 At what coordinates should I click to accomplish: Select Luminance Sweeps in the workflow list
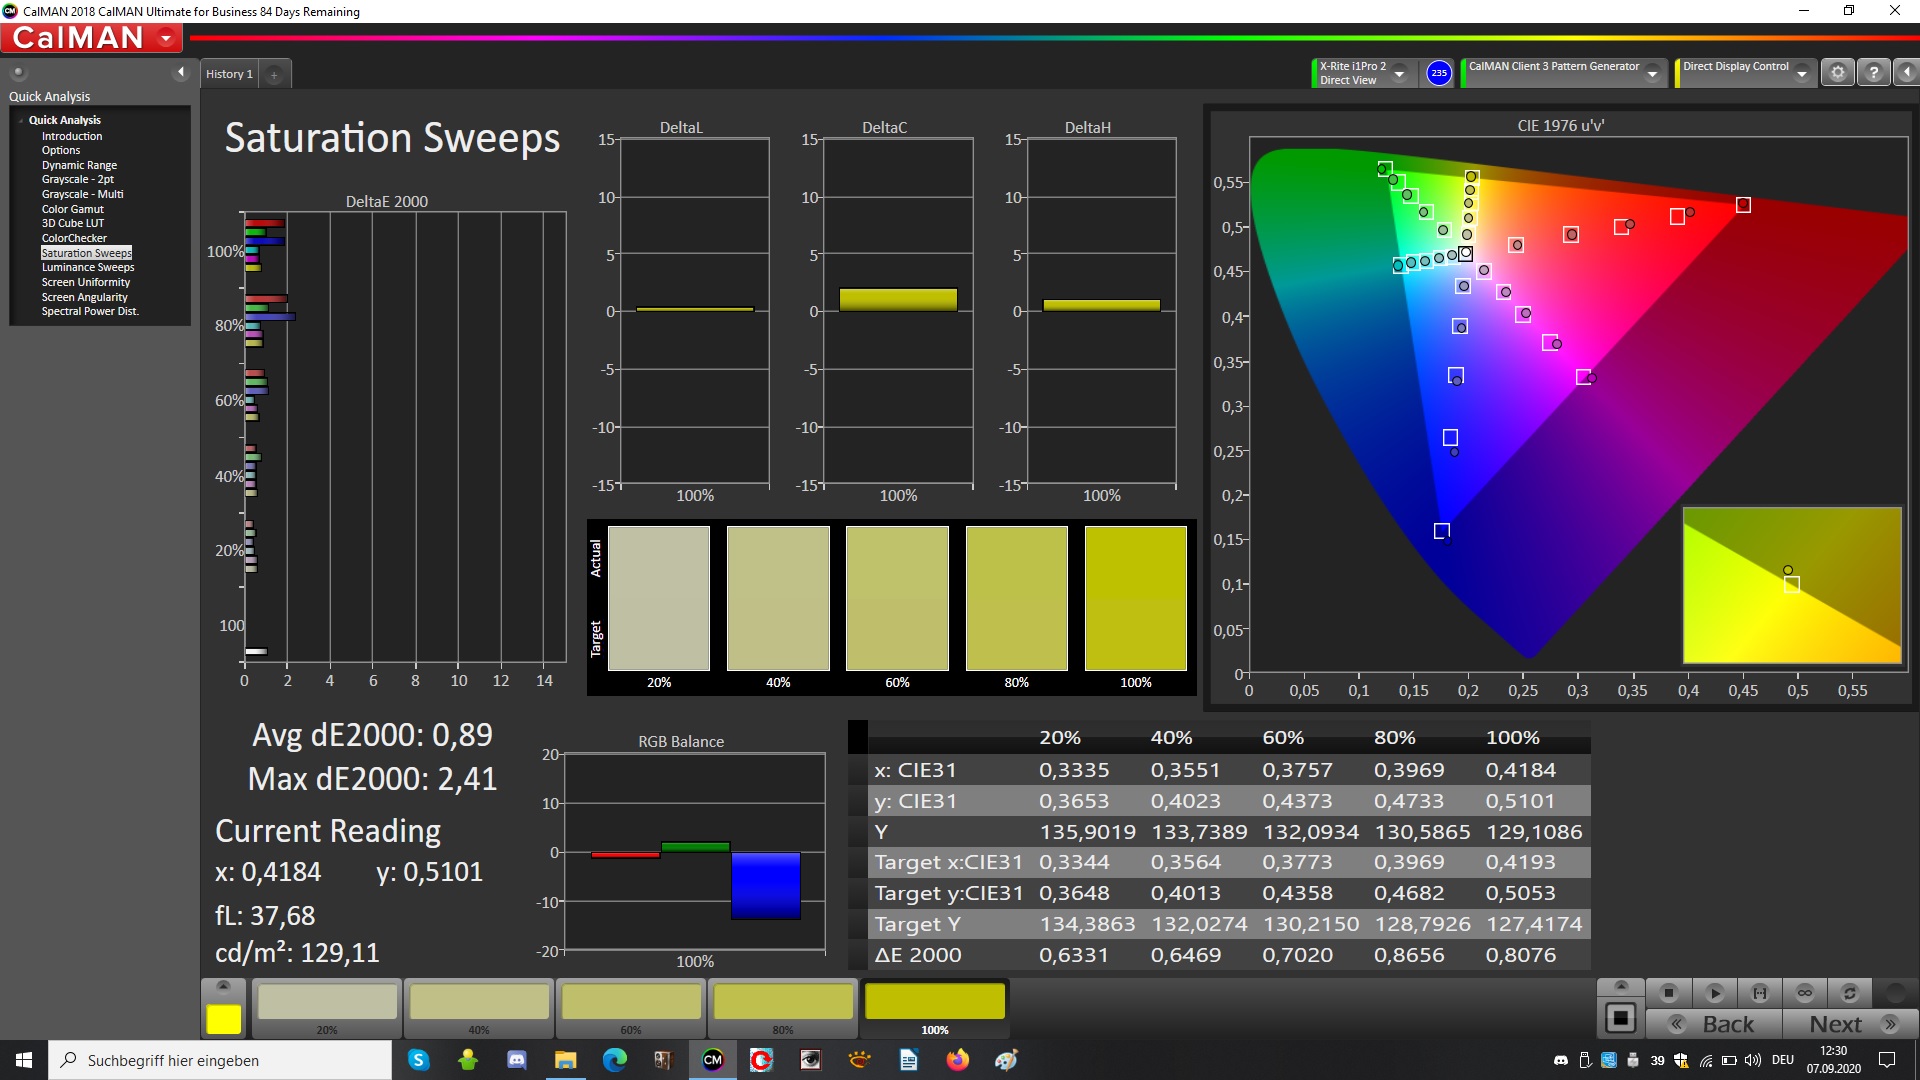click(87, 268)
